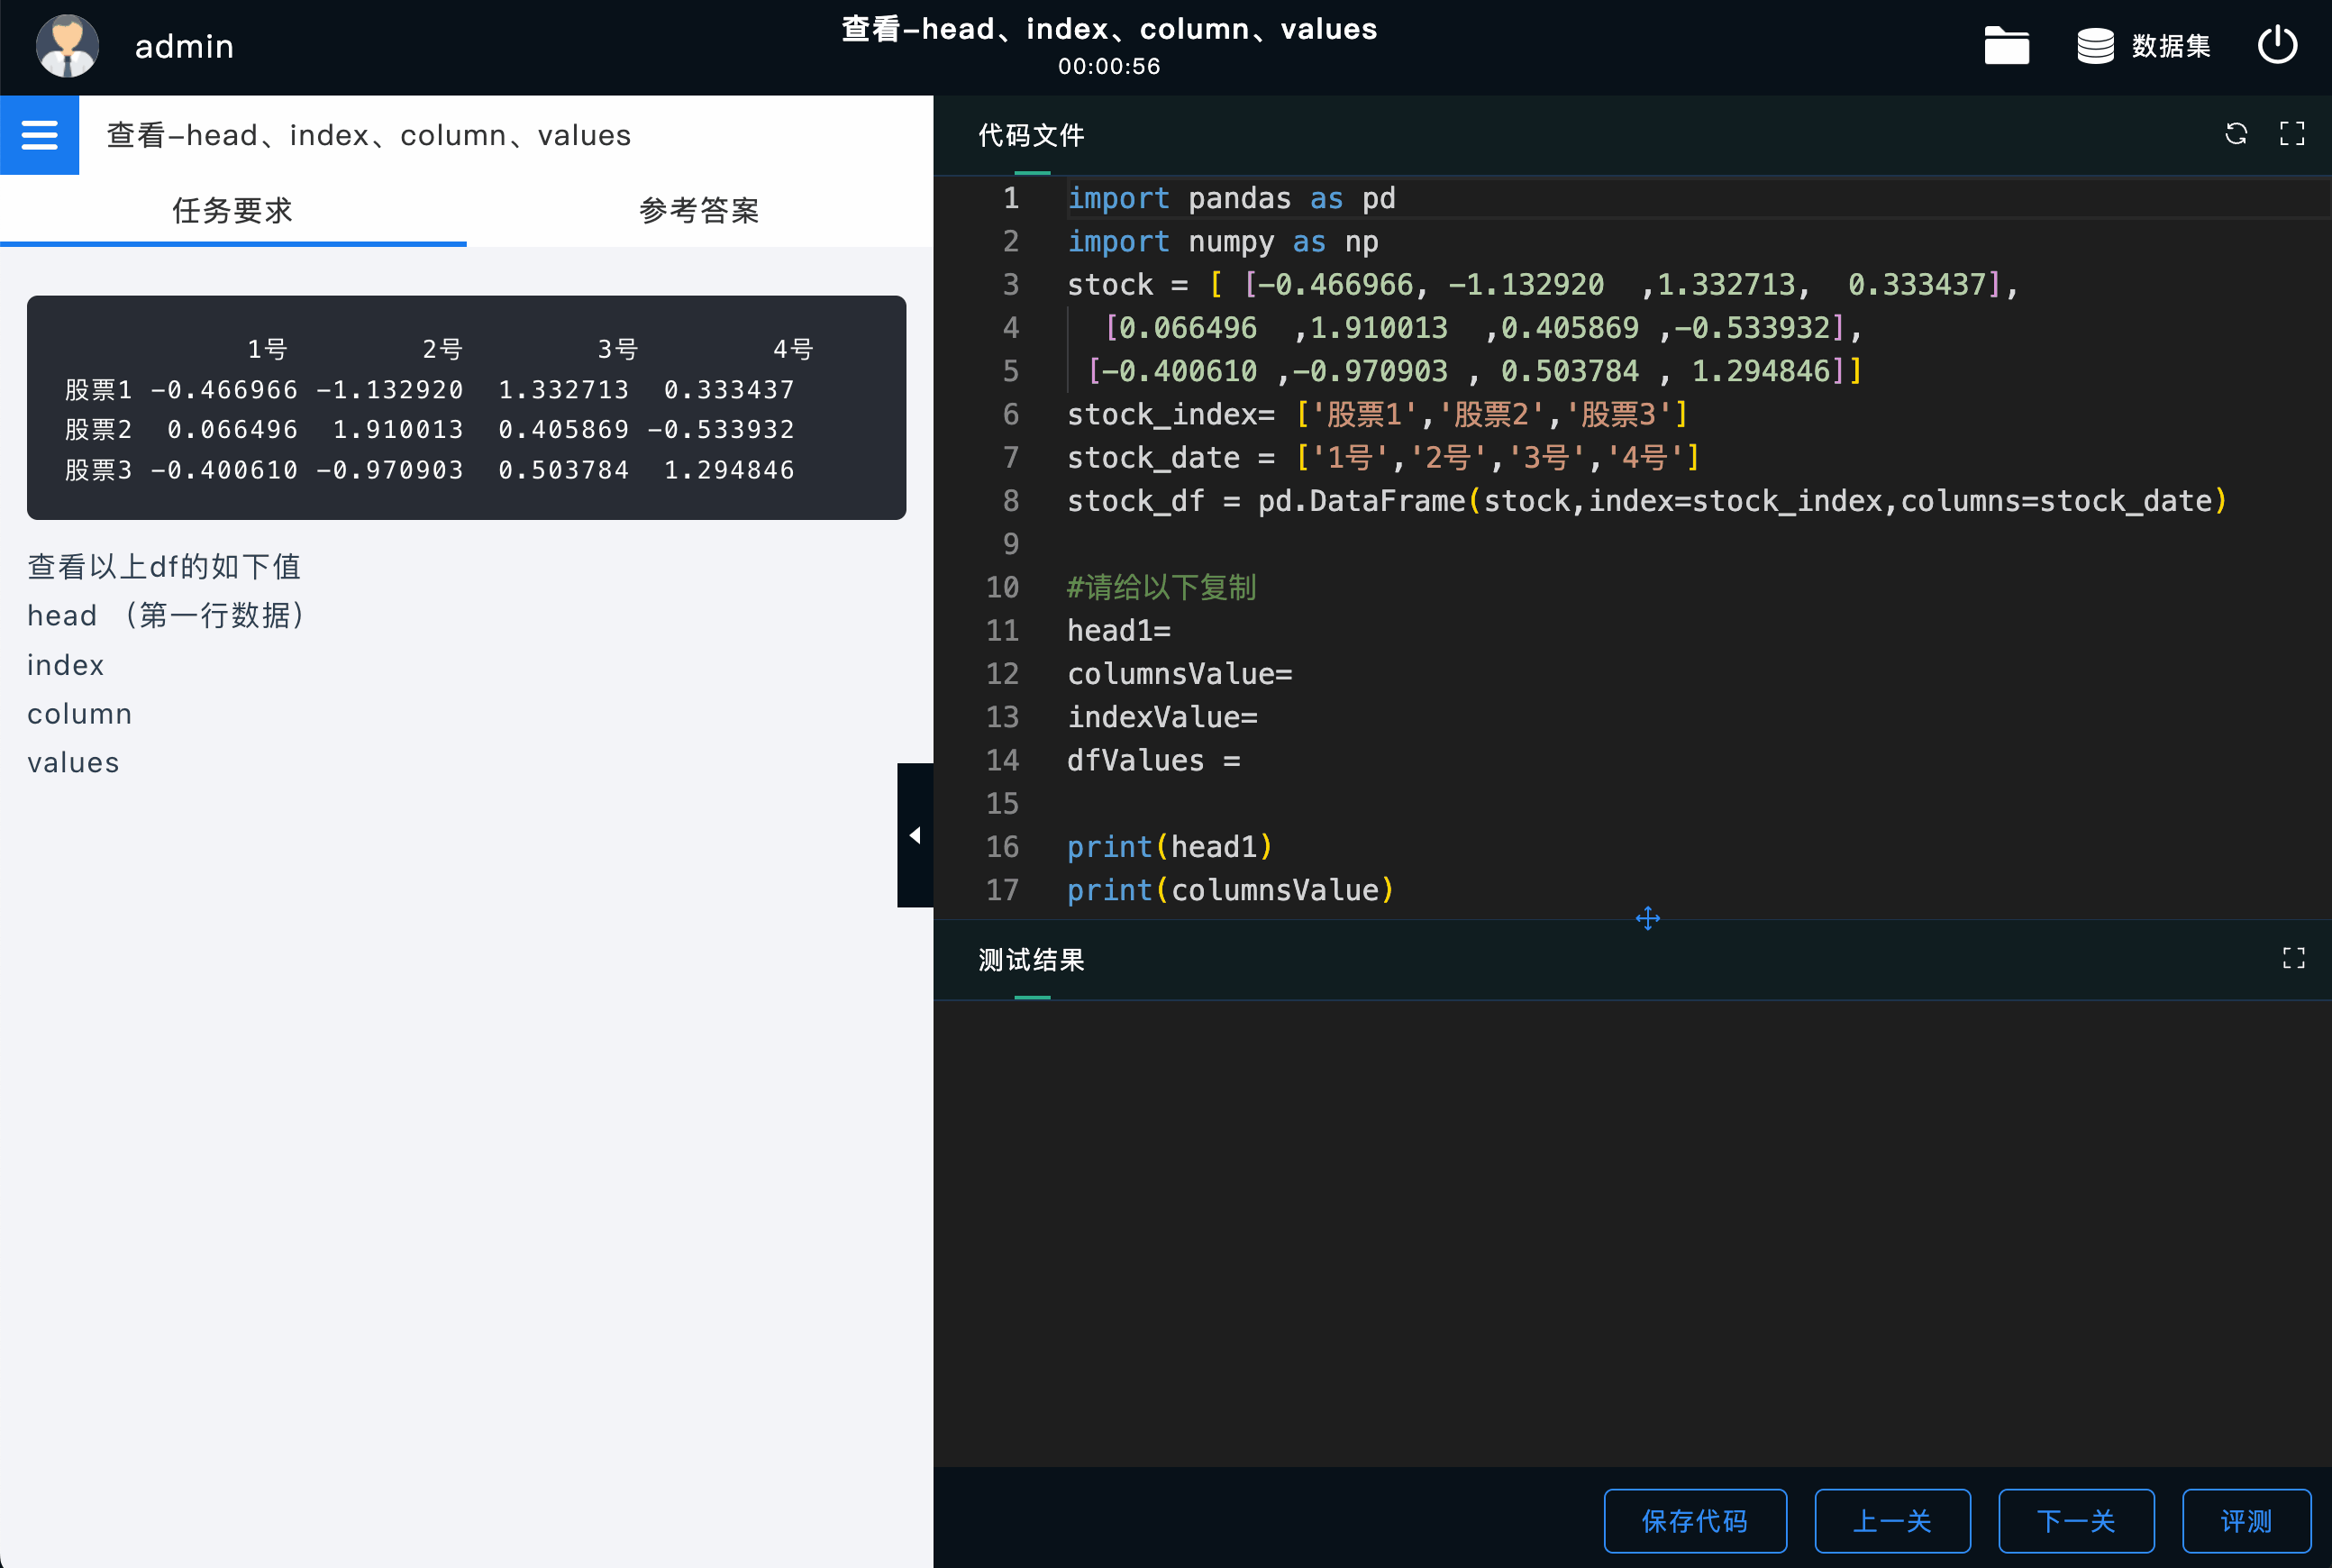This screenshot has width=2332, height=1568.
Task: Click the 查看以上df的如下值 instruction text
Action: pyautogui.click(x=164, y=566)
